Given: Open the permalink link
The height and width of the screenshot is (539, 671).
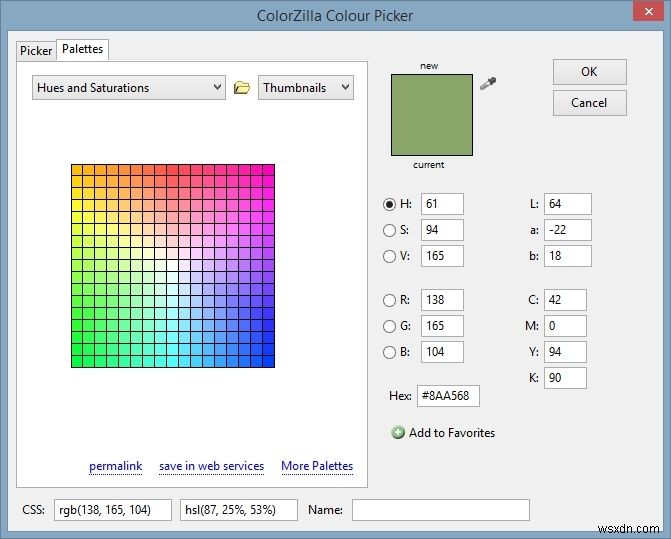Looking at the screenshot, I should coord(116,466).
